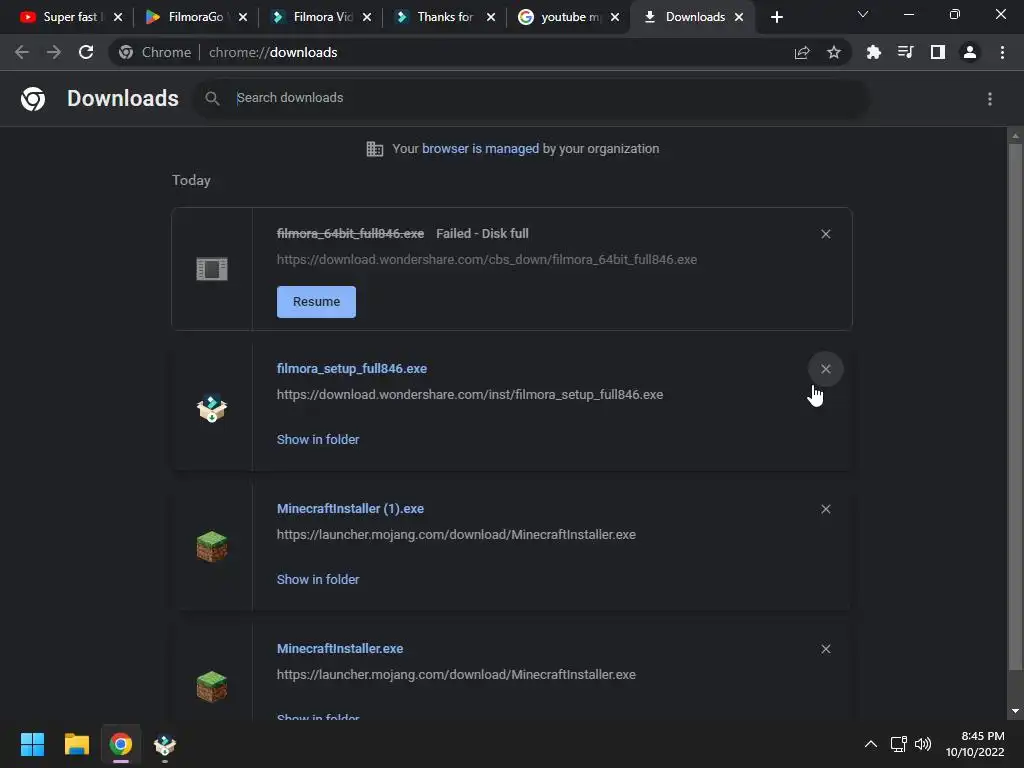Click the managed organization building icon
Image resolution: width=1024 pixels, height=768 pixels.
click(375, 149)
